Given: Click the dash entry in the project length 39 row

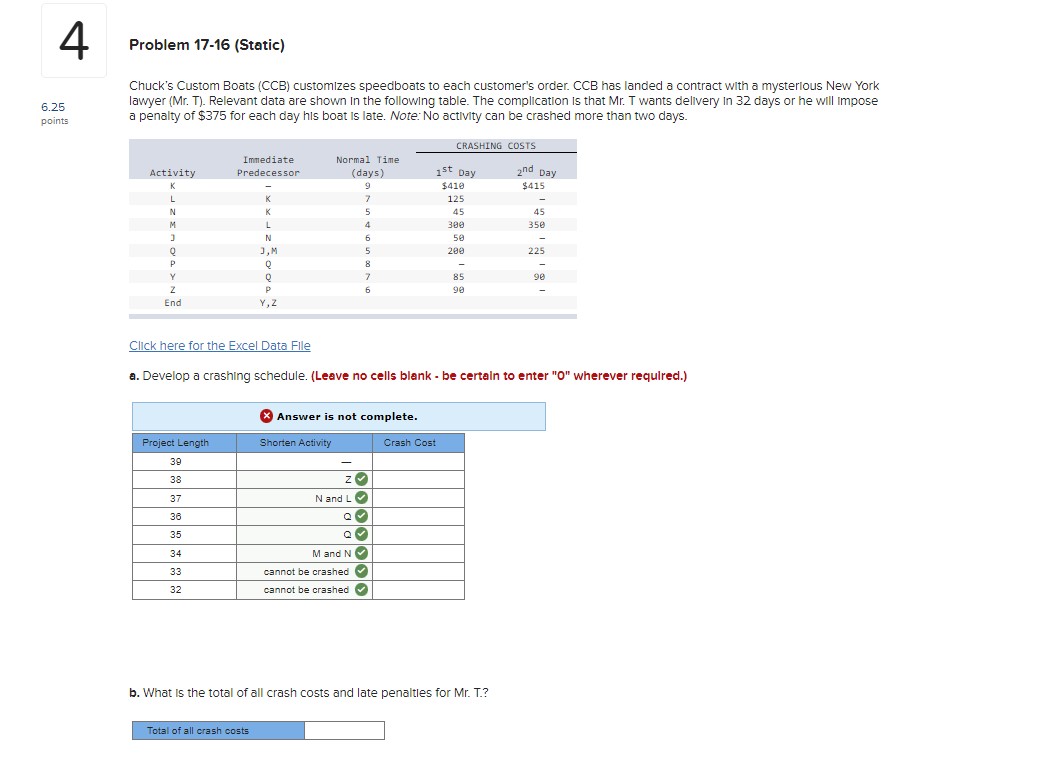Looking at the screenshot, I should (x=347, y=461).
